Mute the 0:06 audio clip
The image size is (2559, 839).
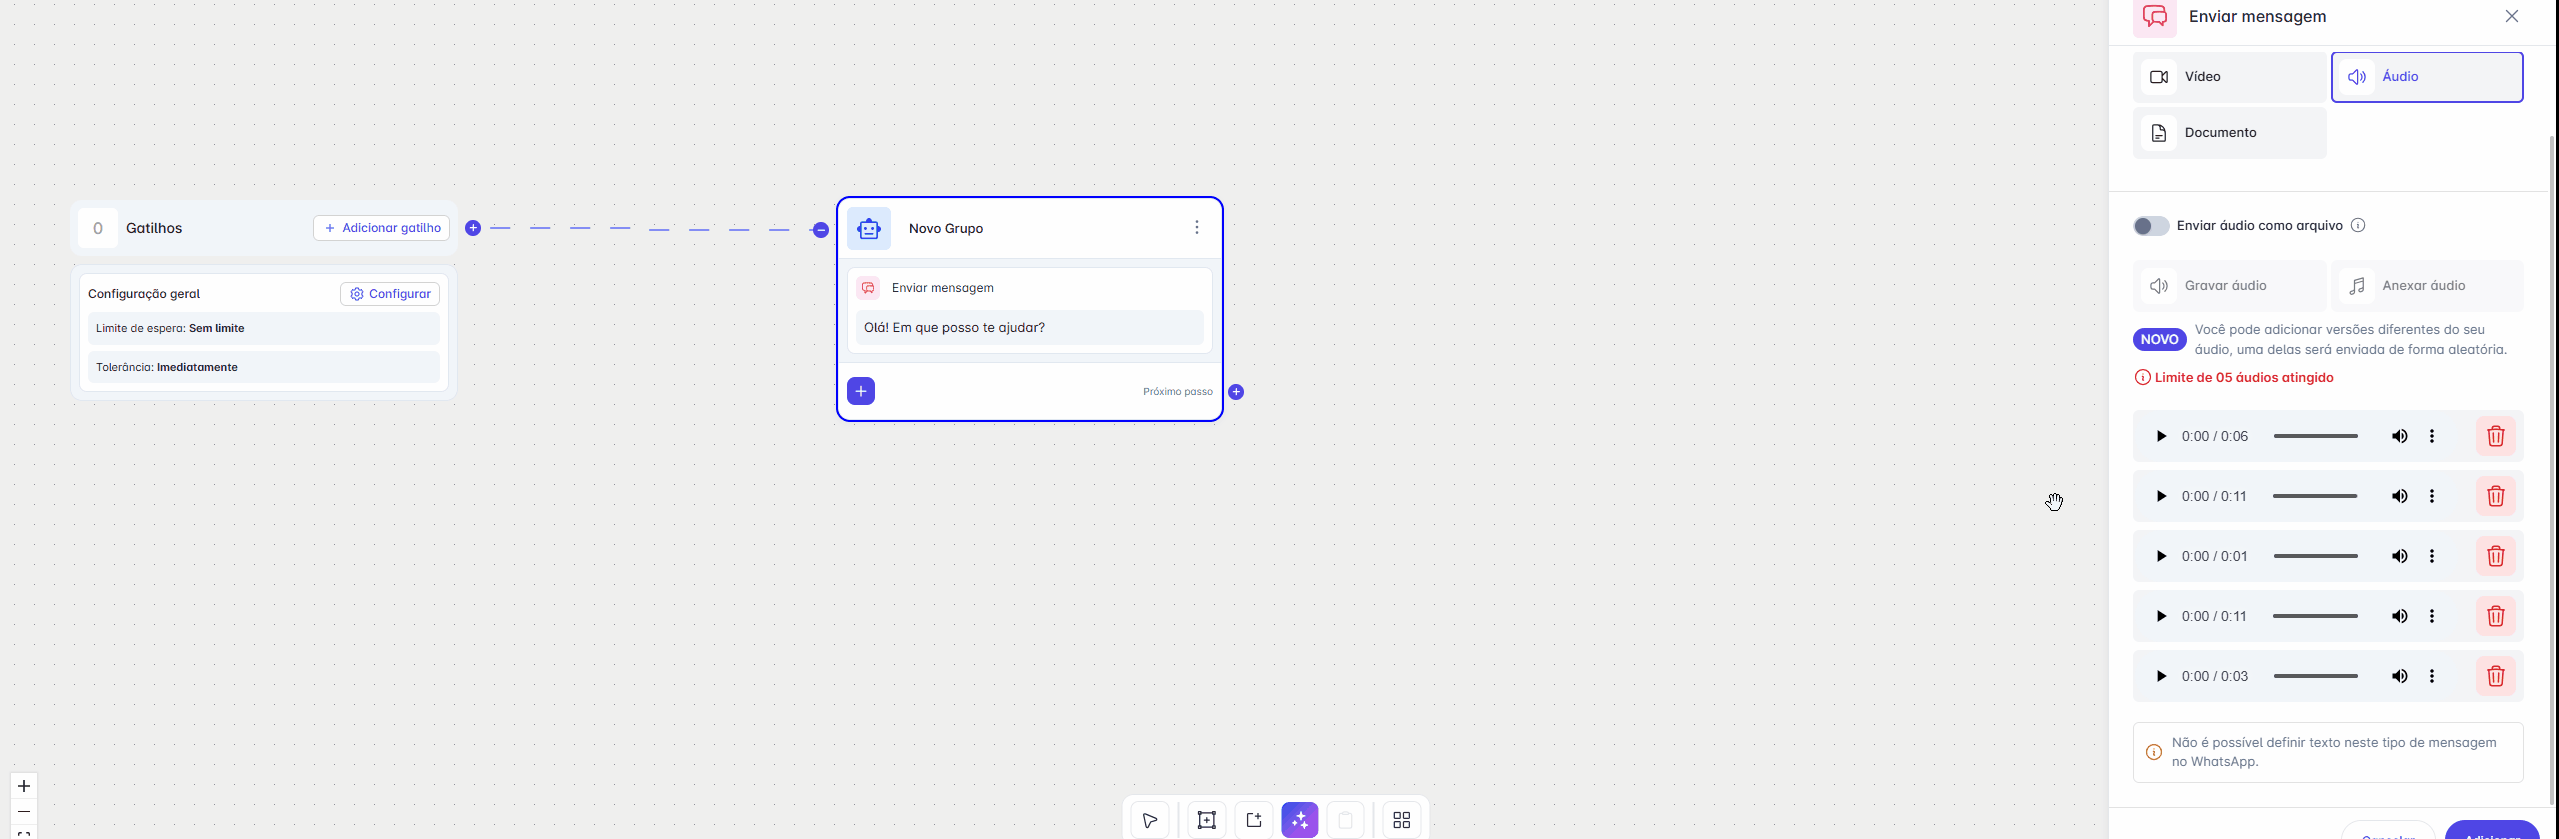[x=2399, y=436]
